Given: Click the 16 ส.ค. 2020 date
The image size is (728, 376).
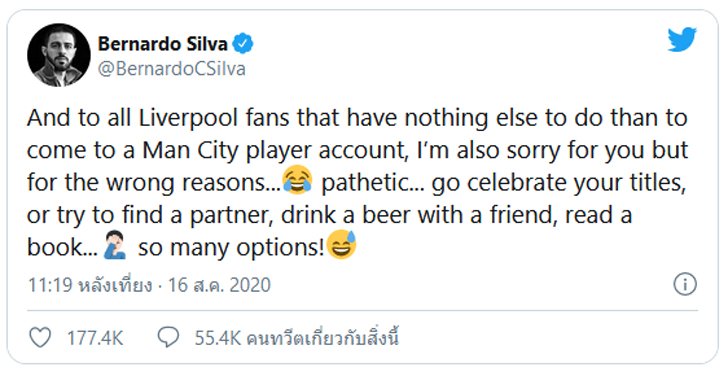Looking at the screenshot, I should pos(219,285).
